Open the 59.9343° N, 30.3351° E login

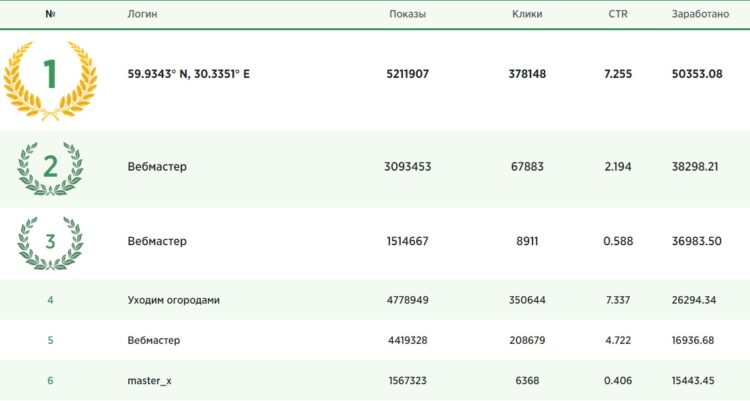point(189,74)
